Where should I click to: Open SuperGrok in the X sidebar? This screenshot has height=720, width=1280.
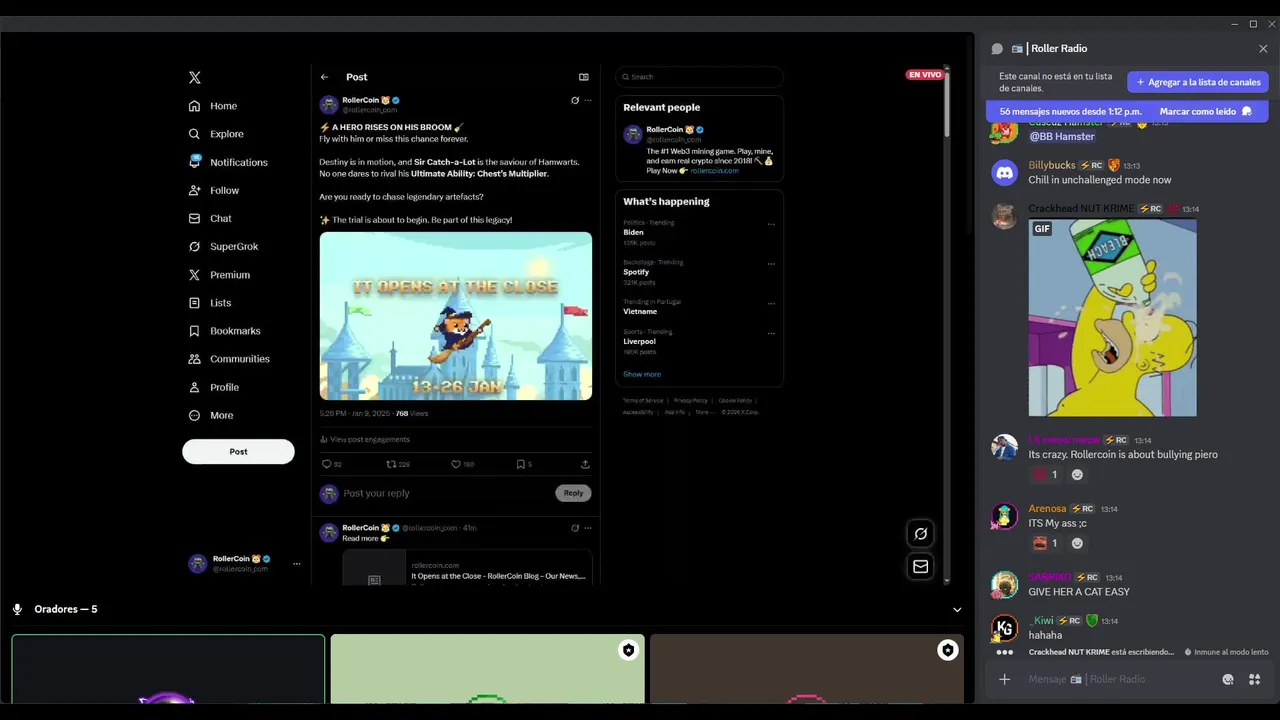click(x=223, y=246)
